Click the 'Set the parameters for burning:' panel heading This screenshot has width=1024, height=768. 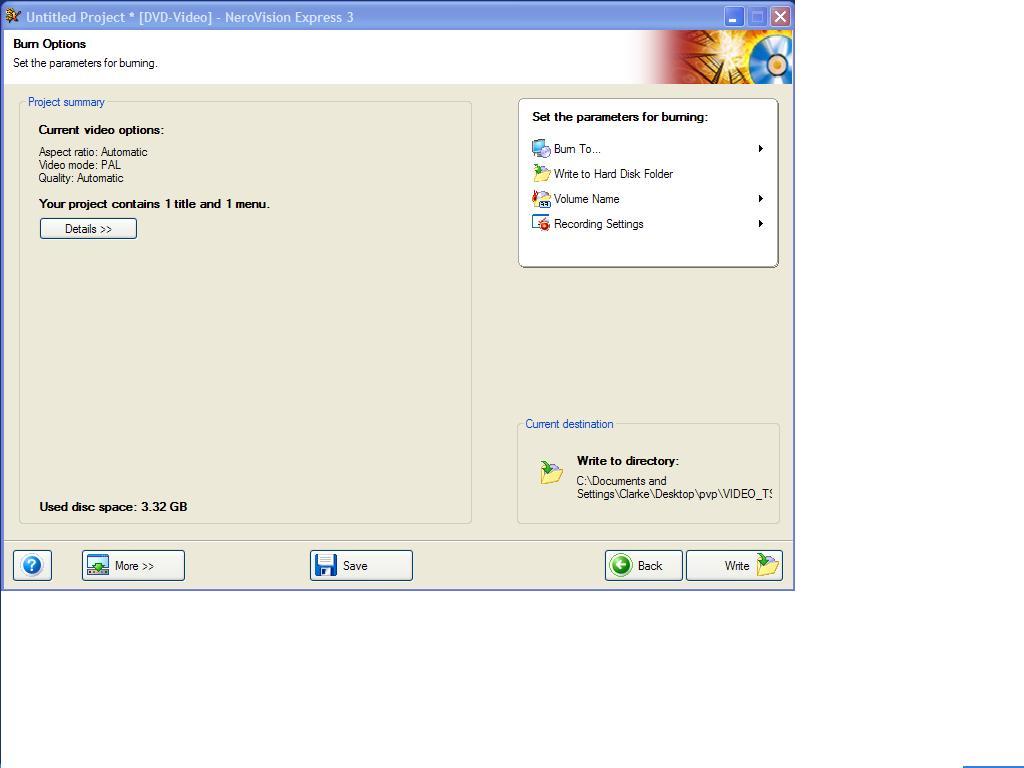[x=620, y=117]
